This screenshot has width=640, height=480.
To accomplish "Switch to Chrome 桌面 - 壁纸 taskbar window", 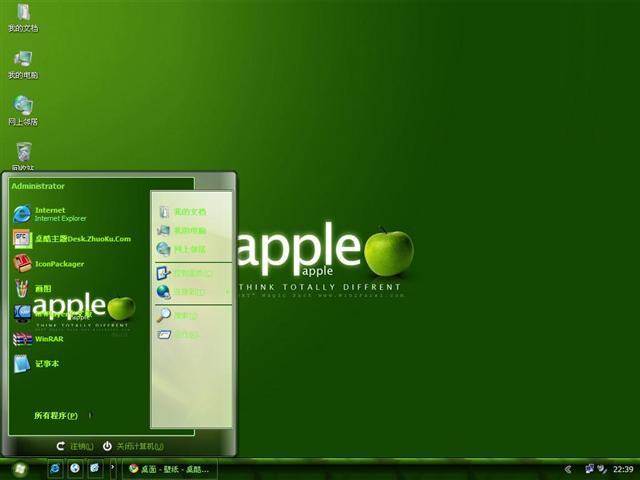I will pyautogui.click(x=170, y=469).
